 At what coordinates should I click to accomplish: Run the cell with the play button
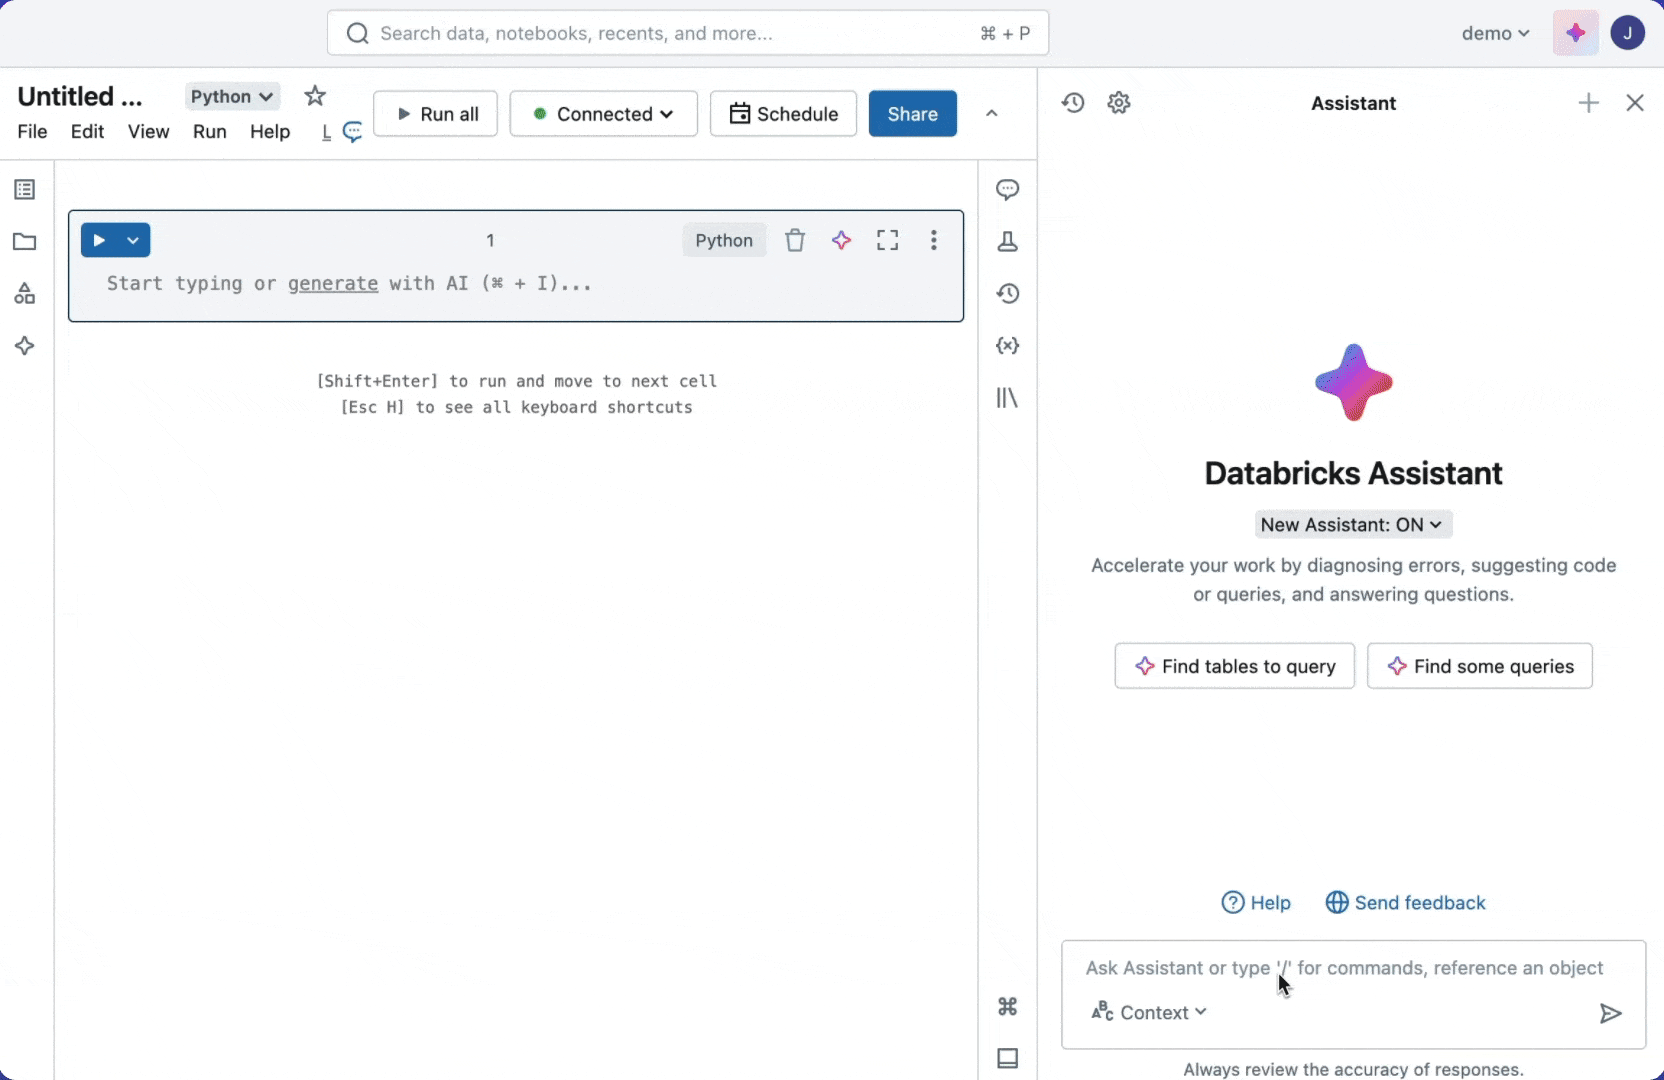99,240
